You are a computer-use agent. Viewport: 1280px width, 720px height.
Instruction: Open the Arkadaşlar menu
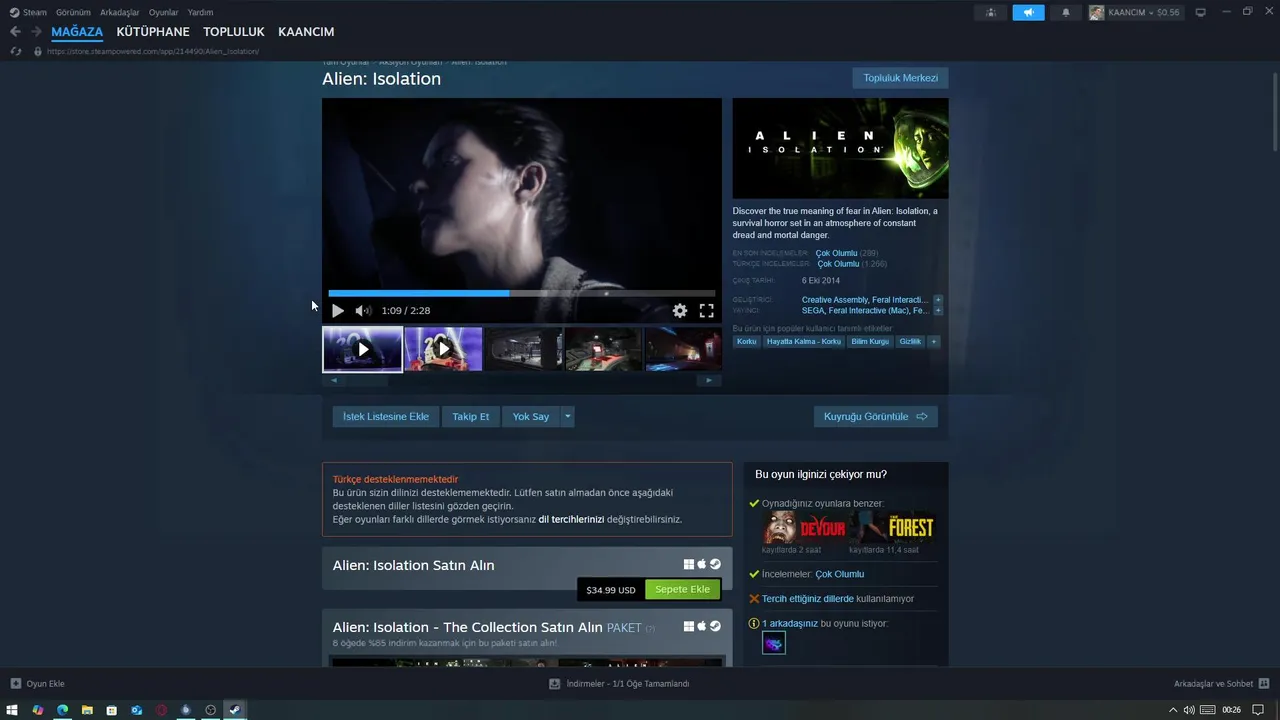click(120, 12)
